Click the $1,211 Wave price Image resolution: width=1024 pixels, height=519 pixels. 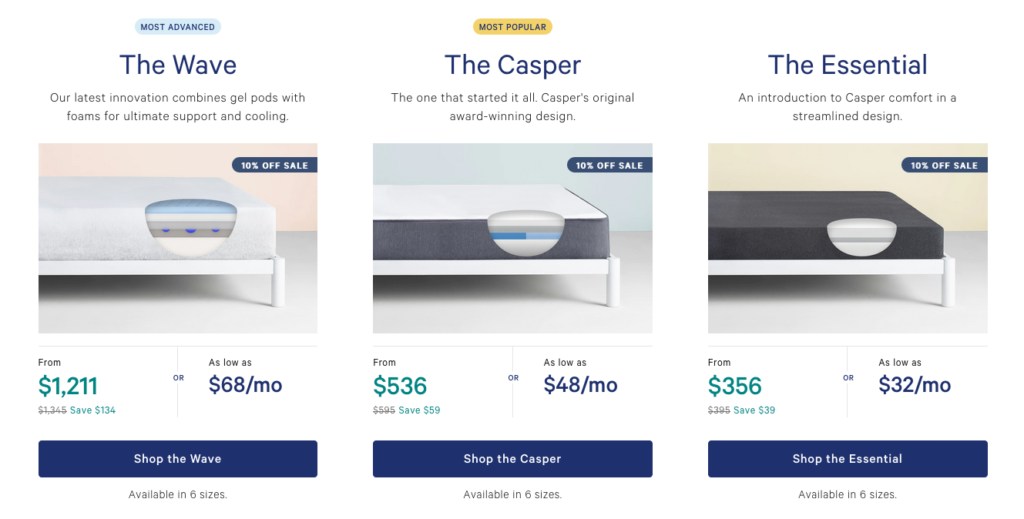pyautogui.click(x=68, y=386)
